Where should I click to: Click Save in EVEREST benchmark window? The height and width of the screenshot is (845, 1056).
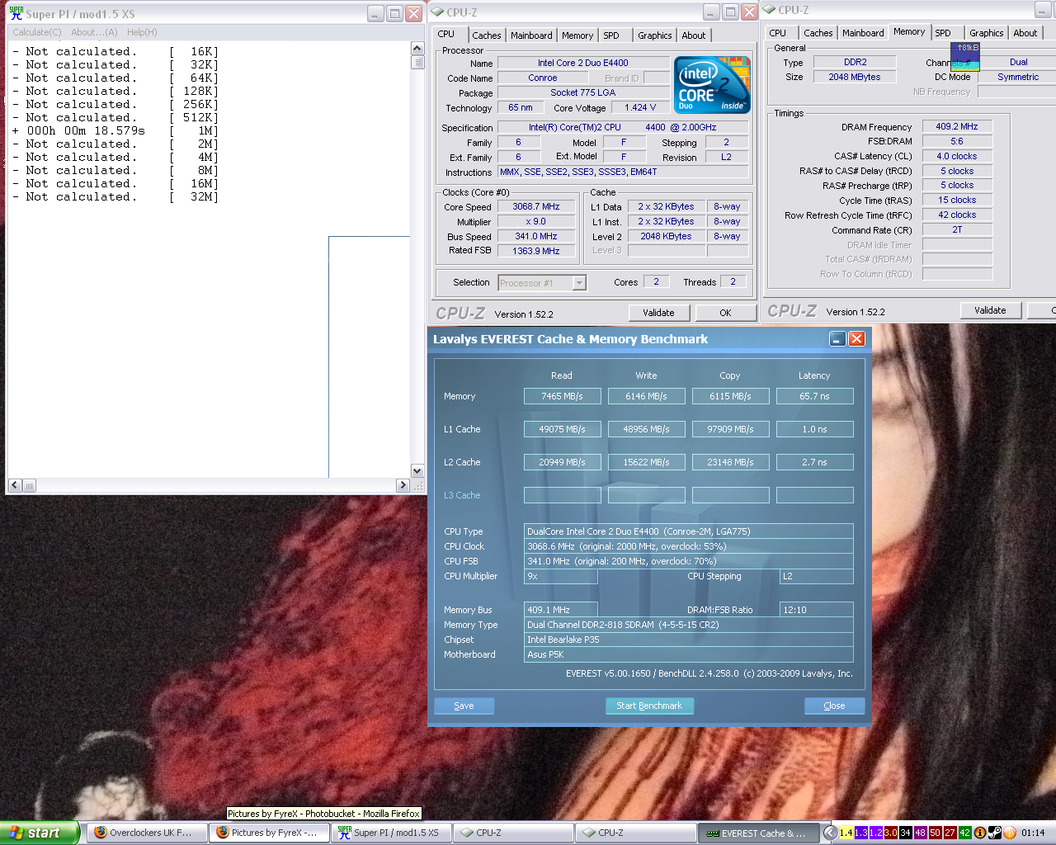pos(464,706)
